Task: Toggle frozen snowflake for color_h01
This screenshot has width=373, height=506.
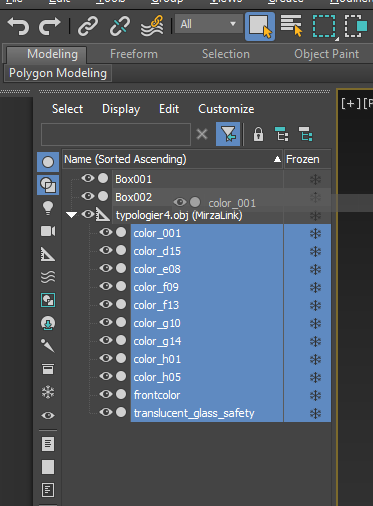Action: pos(315,359)
